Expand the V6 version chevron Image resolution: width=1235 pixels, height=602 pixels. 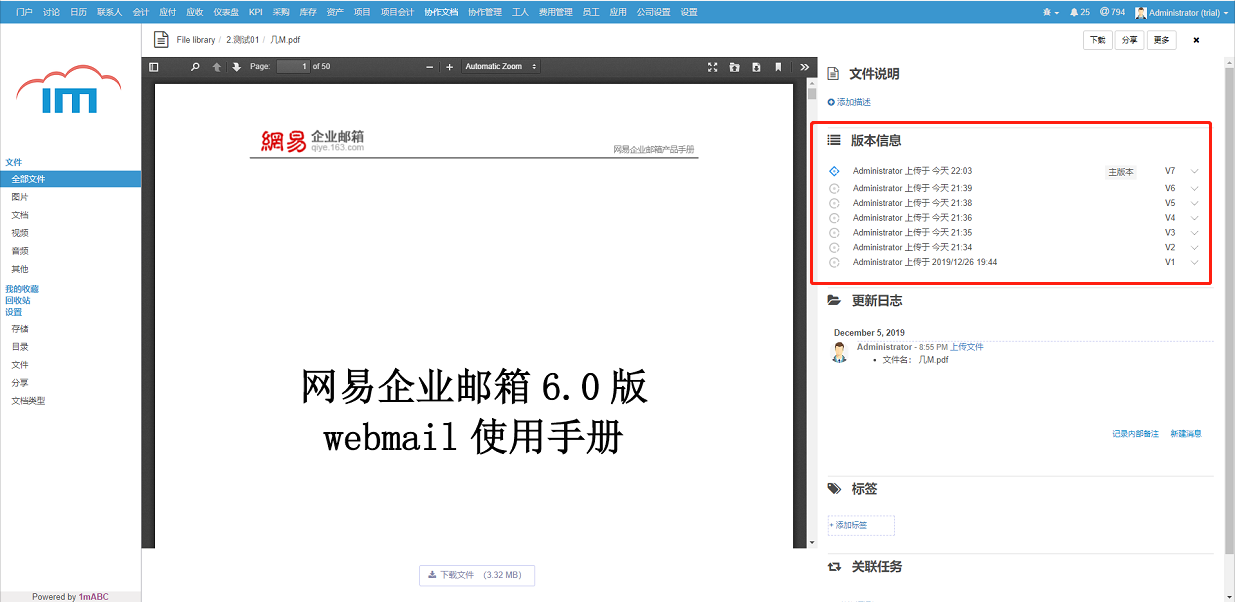click(x=1194, y=188)
